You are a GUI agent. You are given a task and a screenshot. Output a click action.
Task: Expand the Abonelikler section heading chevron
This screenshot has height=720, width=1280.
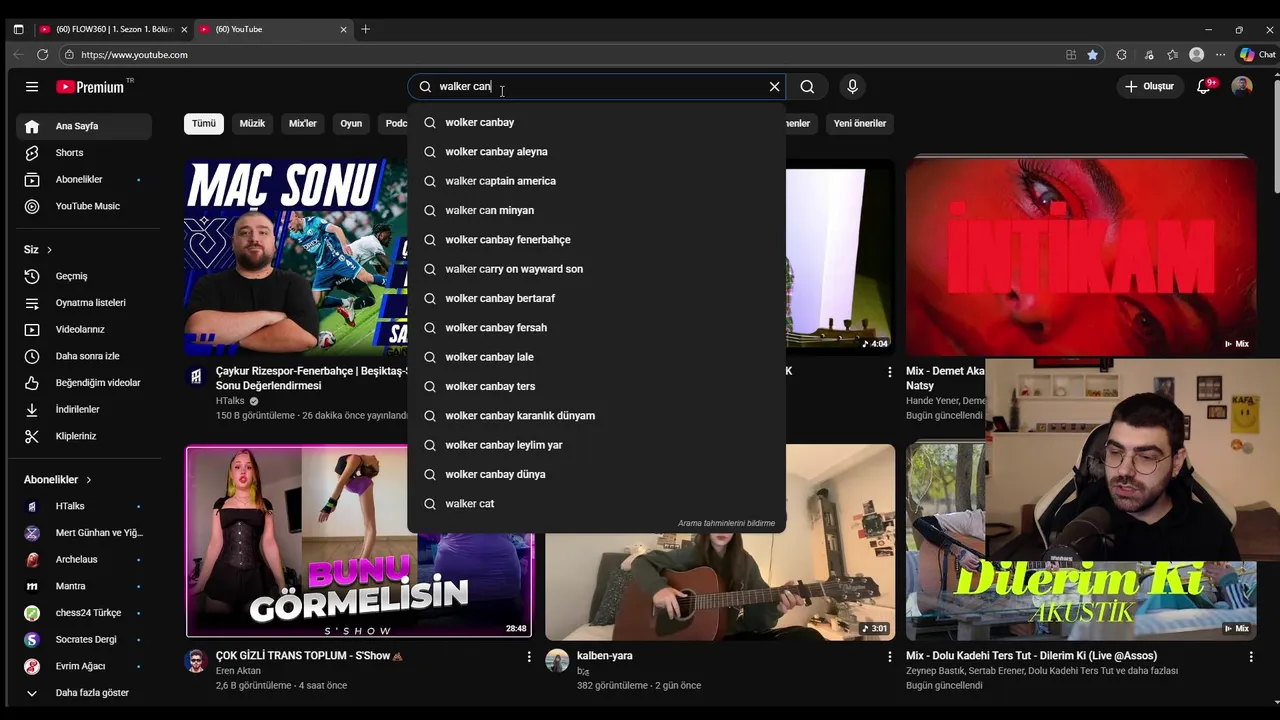coord(88,480)
